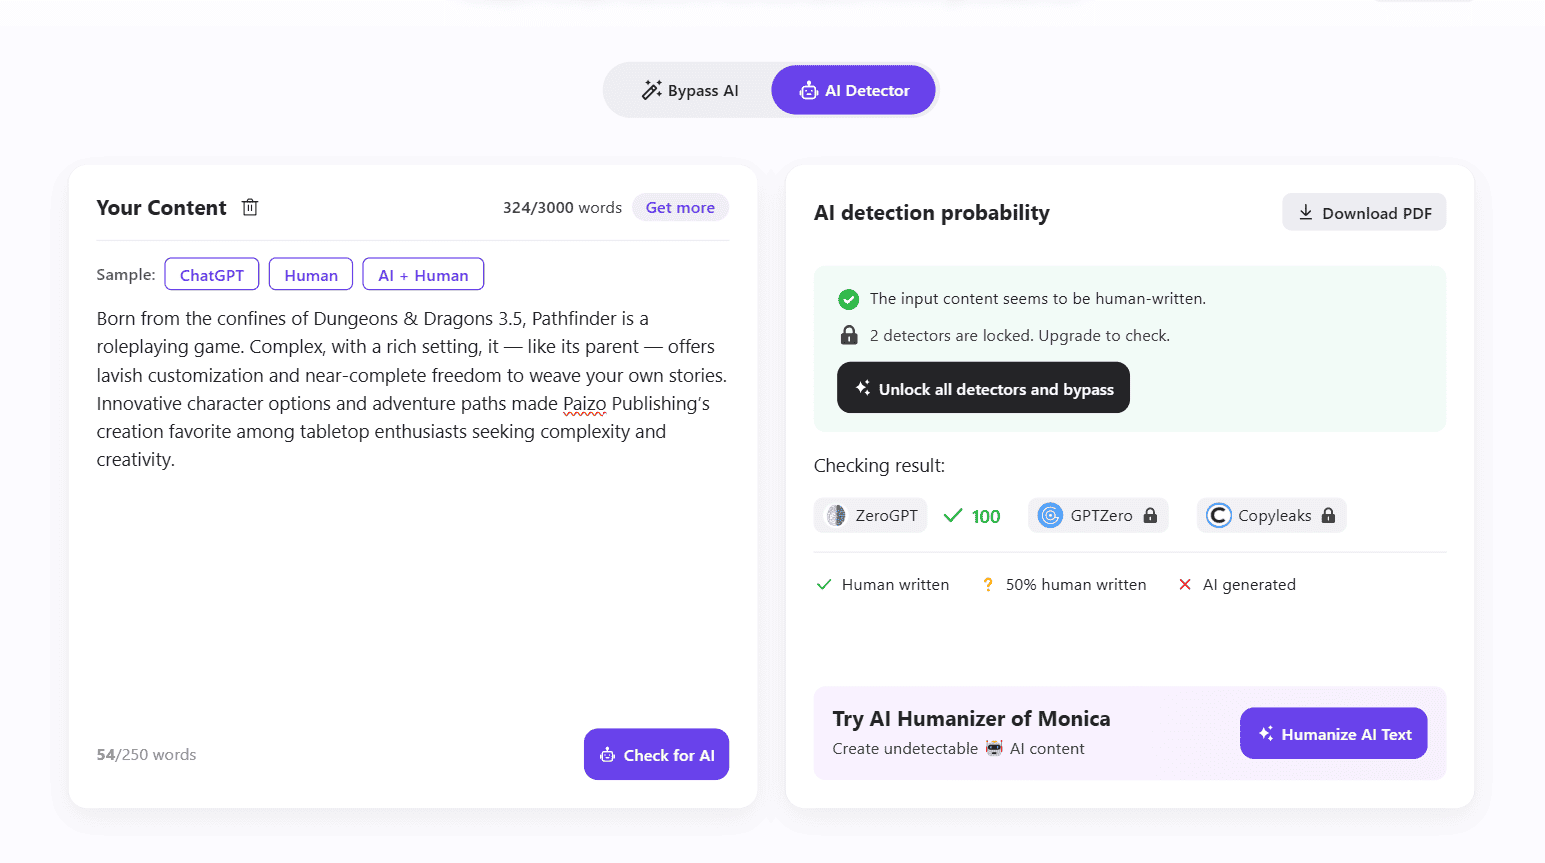Open the Get more words link
The height and width of the screenshot is (863, 1545).
click(x=680, y=208)
